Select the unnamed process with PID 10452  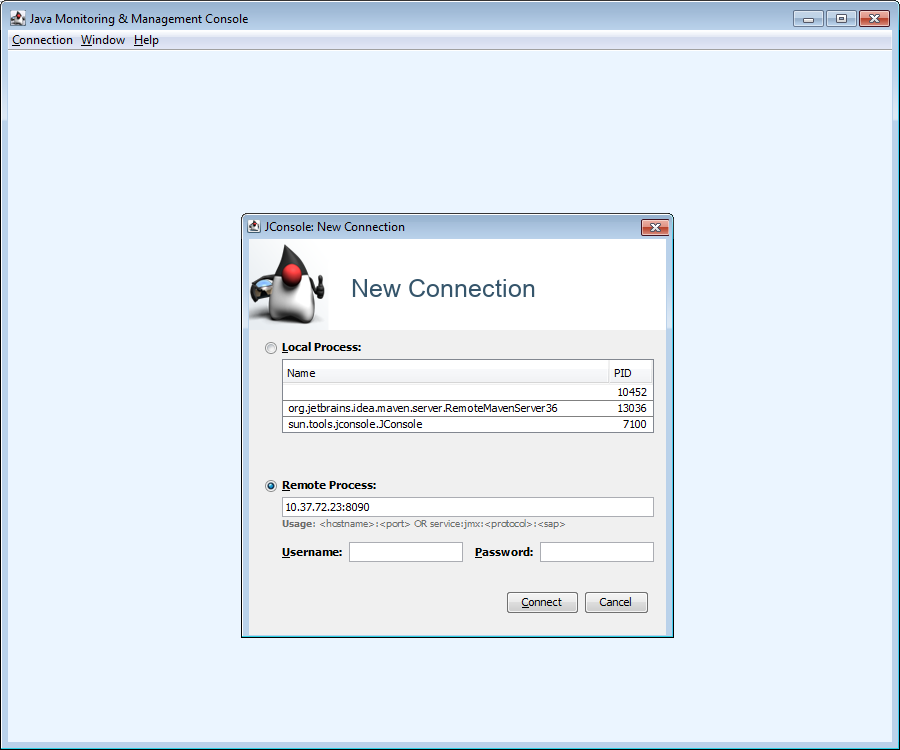(x=468, y=392)
